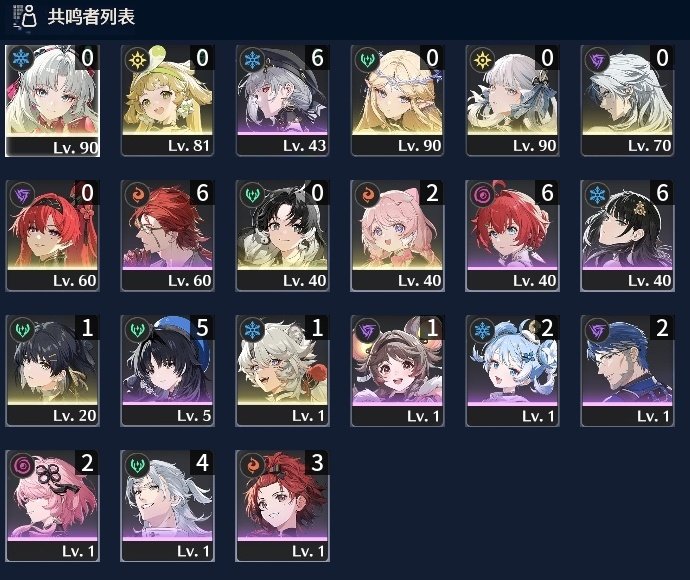The width and height of the screenshot is (690, 580).
Task: Click the havoc spiral icon on red-haired Lv. 40 card
Action: click(482, 195)
